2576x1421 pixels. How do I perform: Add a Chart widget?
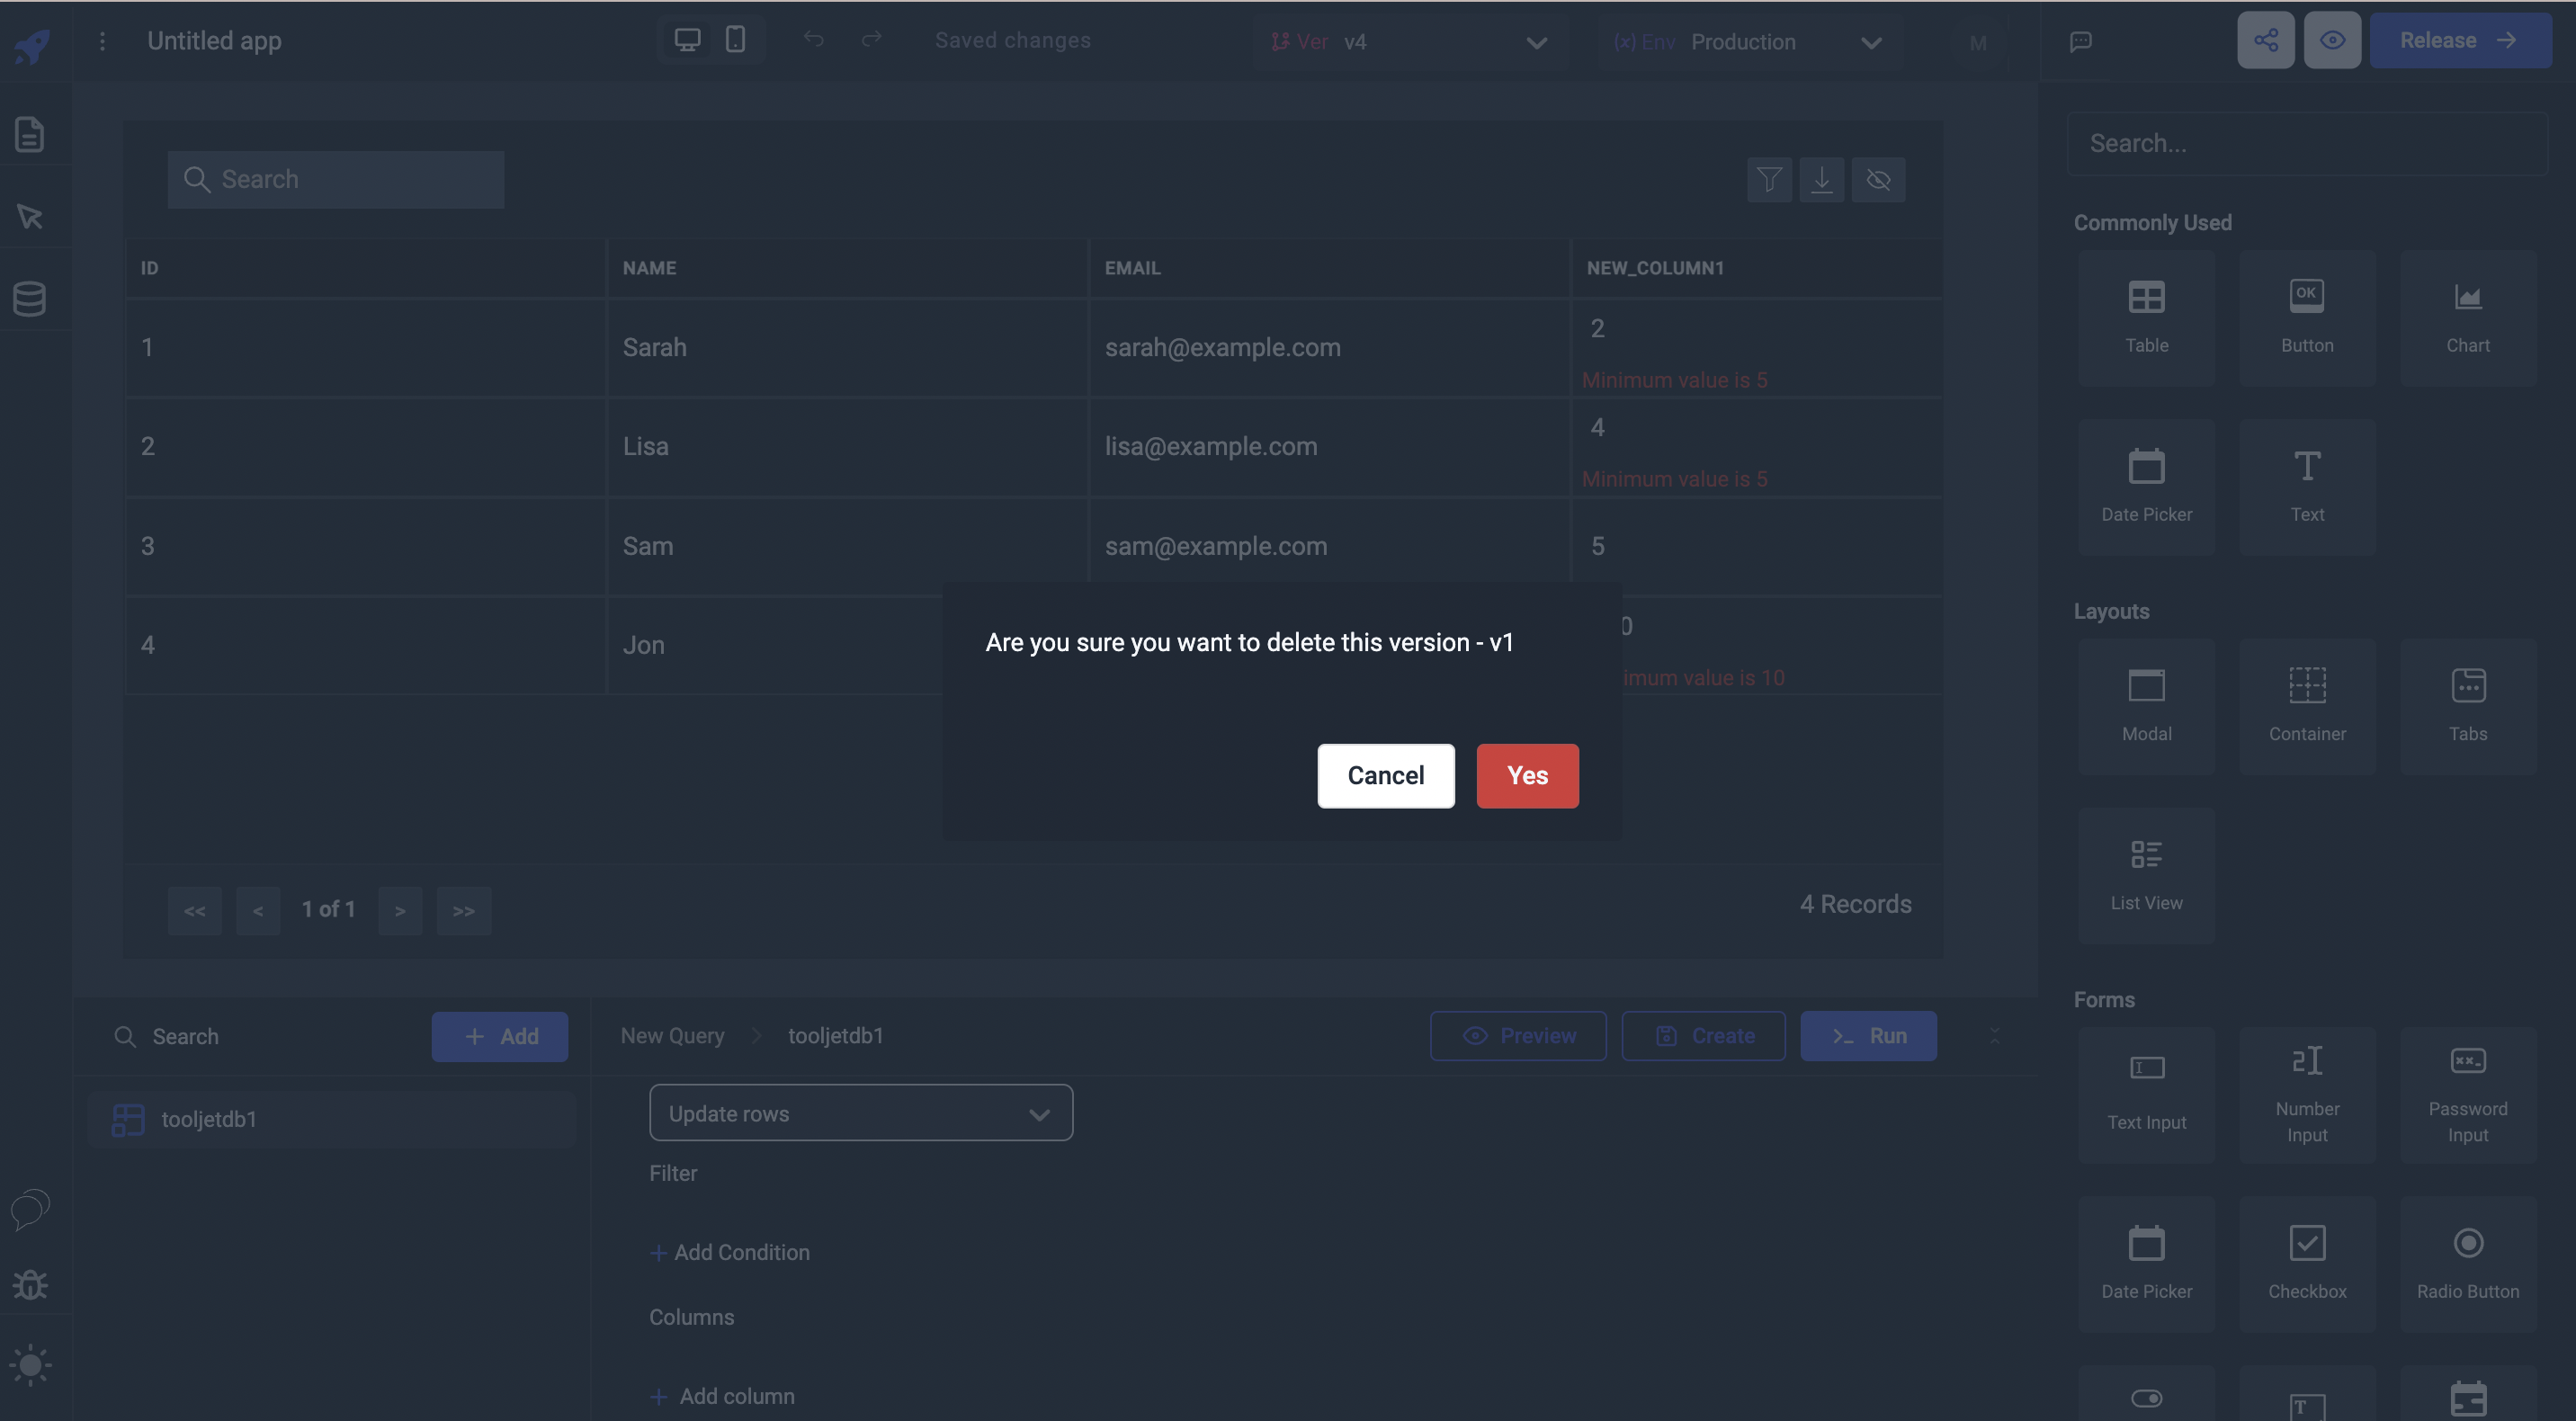(x=2467, y=316)
